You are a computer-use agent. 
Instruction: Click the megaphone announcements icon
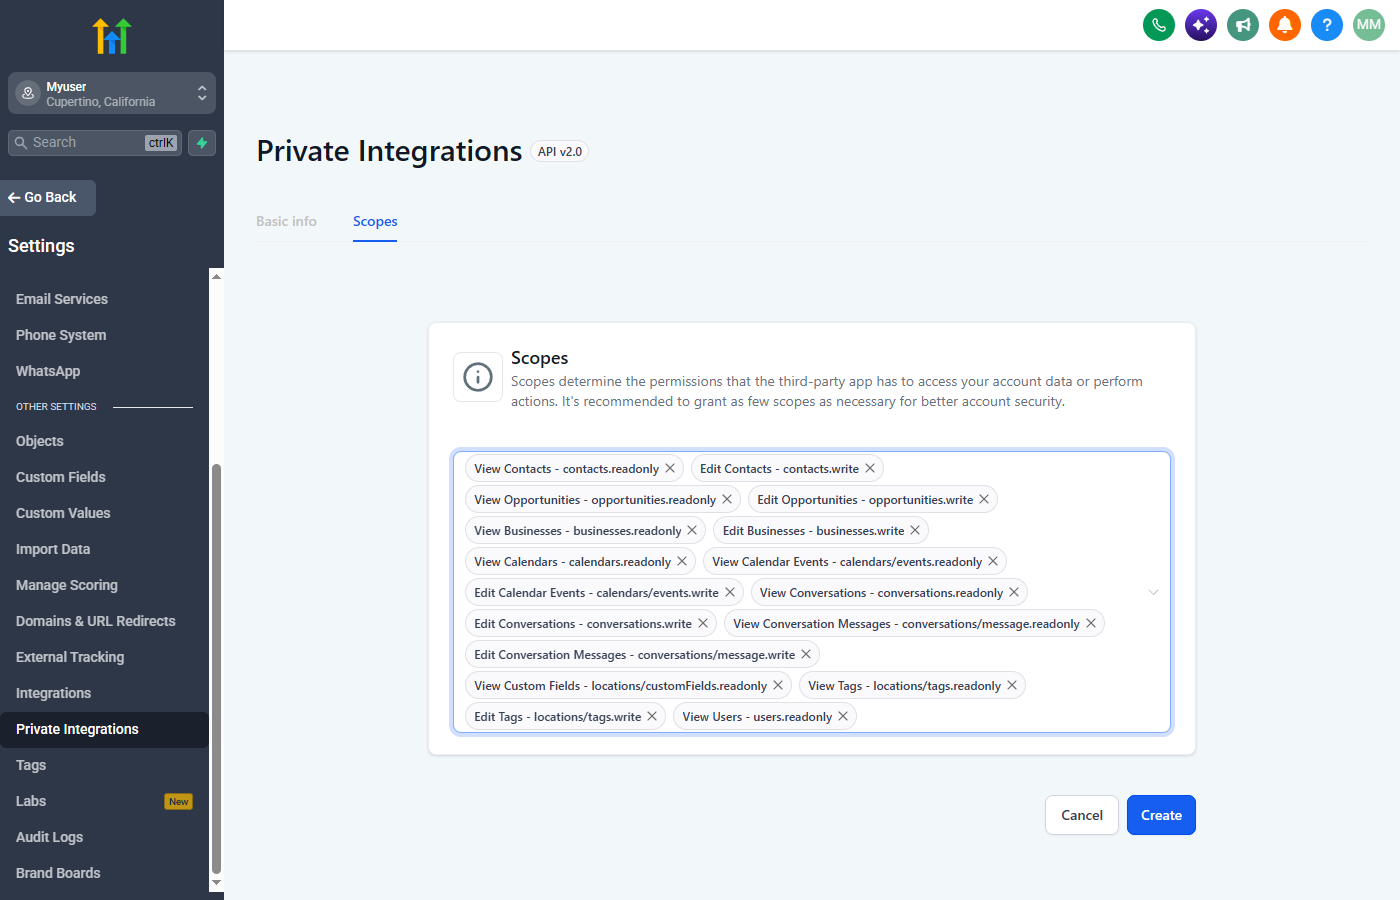[1243, 25]
